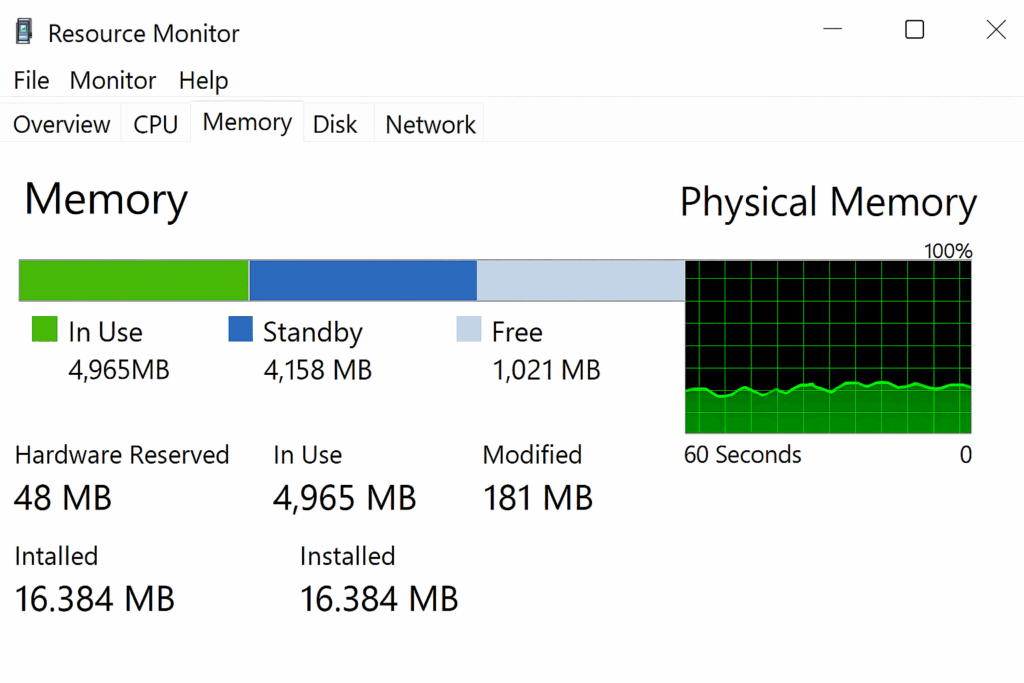Screen dimensions: 1024x683
Task: Click the Hardware Reserved 48 MB value
Action: (x=63, y=497)
